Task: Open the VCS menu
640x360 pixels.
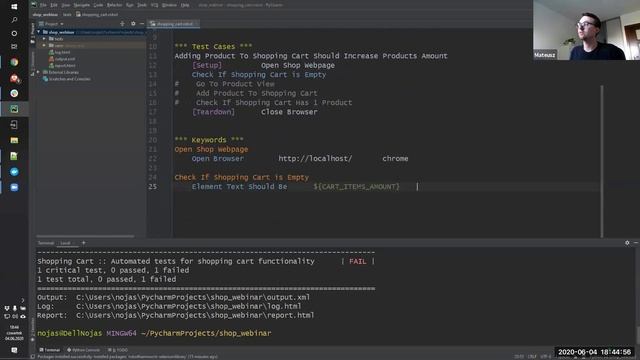Action: tap(155, 5)
